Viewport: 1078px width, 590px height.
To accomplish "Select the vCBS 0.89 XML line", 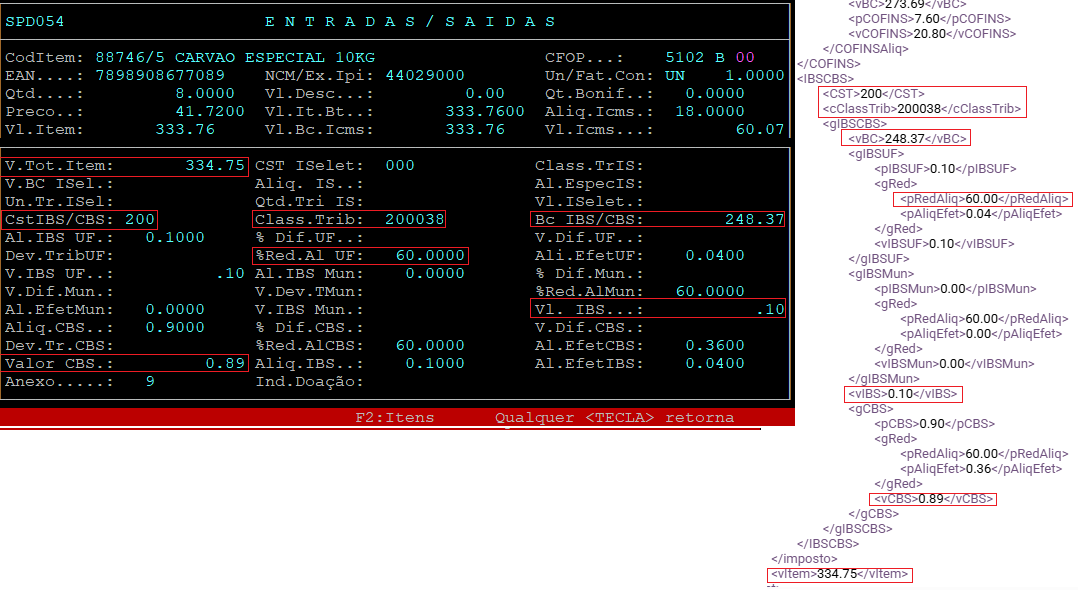I will [x=932, y=498].
